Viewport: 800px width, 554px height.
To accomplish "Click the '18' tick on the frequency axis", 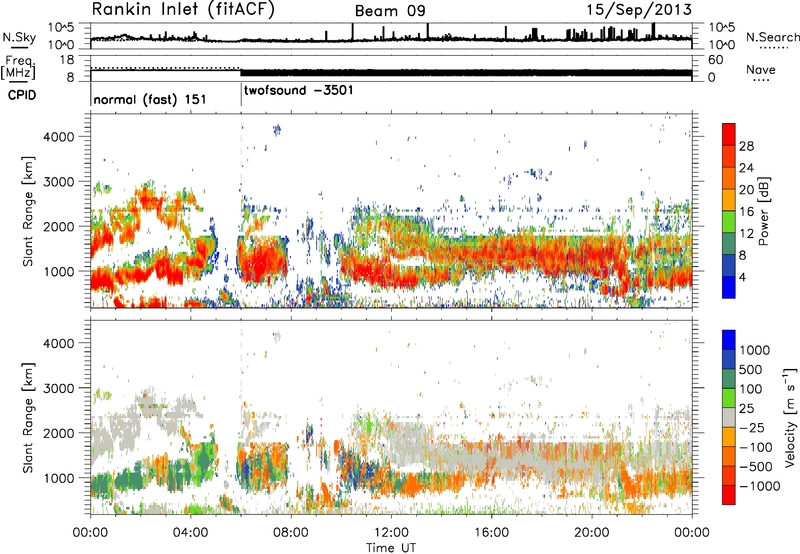I will 67,60.
